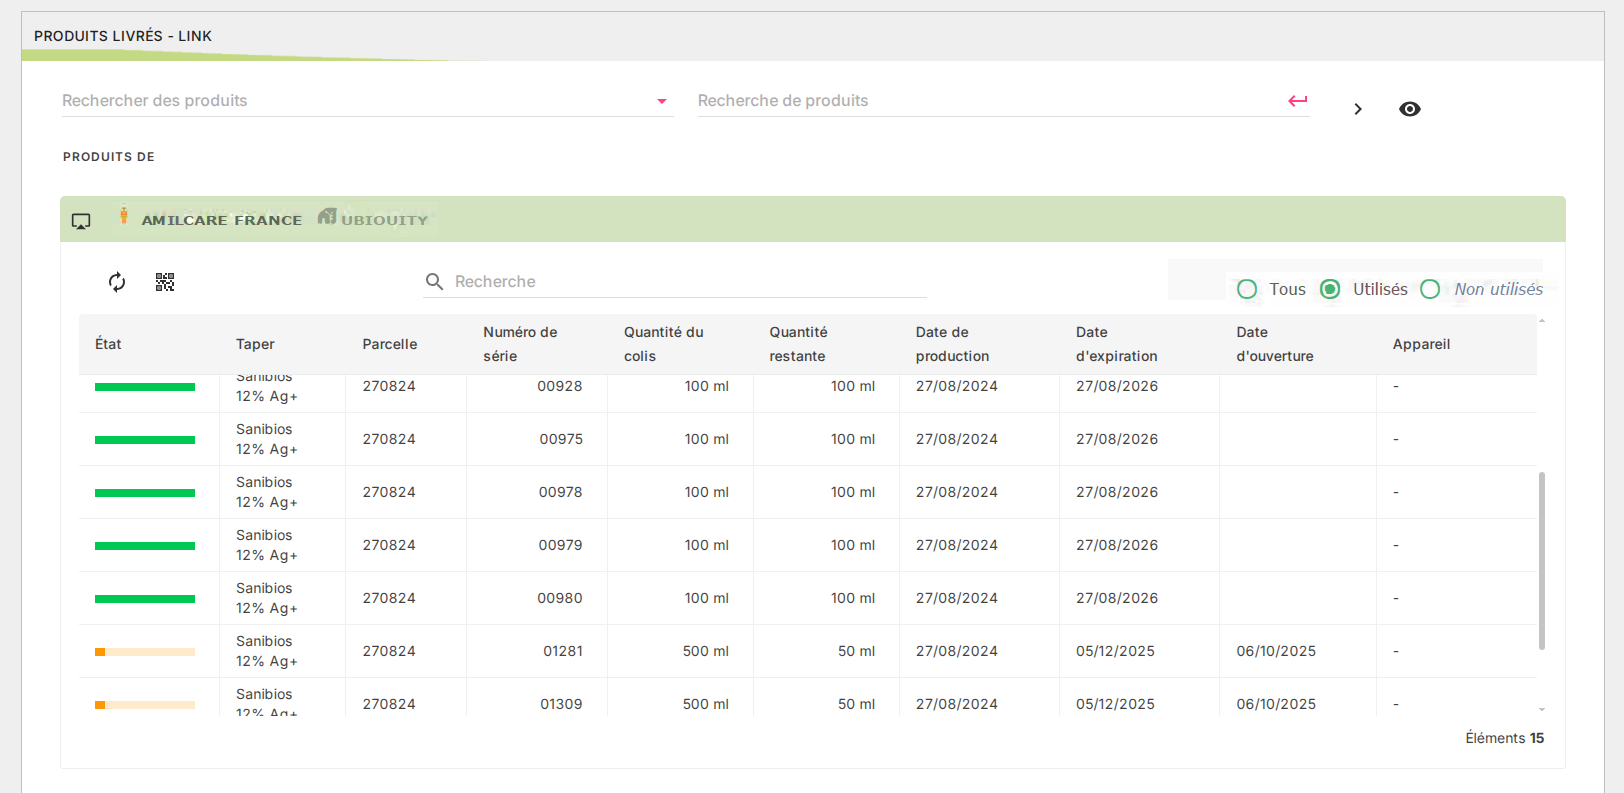Select the Ubiquity tab
Viewport: 1624px width, 793px height.
point(384,220)
